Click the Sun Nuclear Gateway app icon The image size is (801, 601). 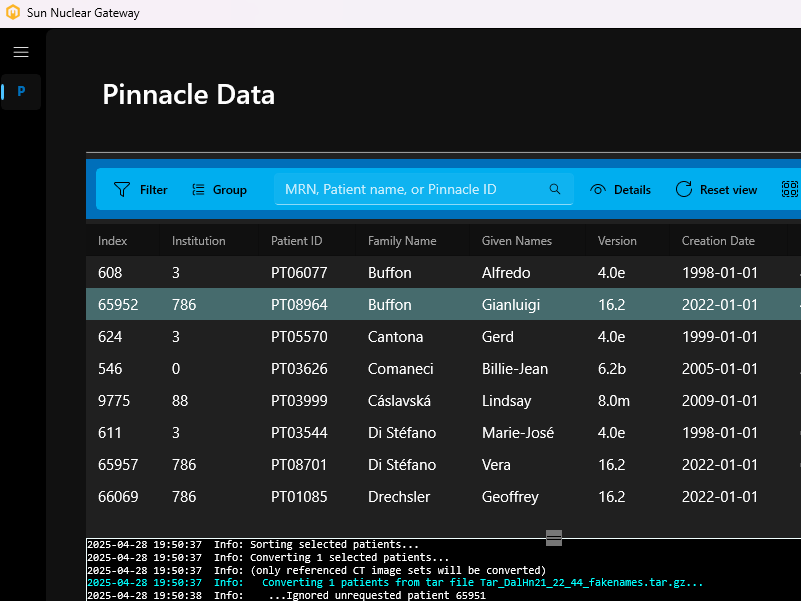(13, 12)
